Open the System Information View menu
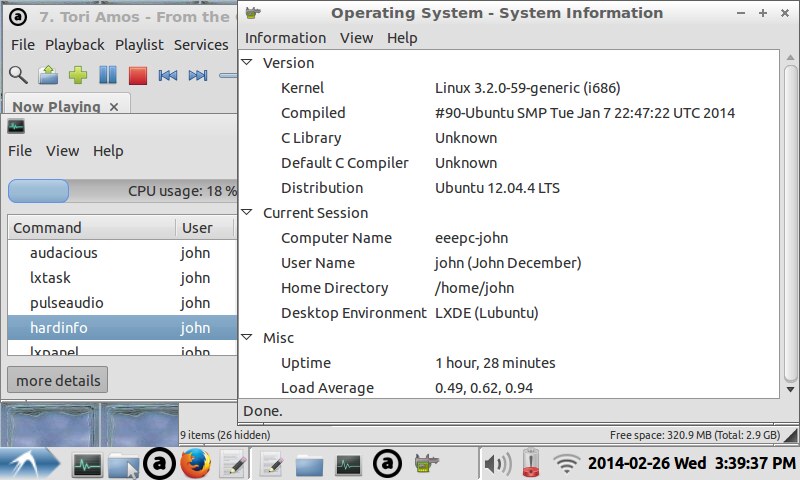 click(x=356, y=38)
